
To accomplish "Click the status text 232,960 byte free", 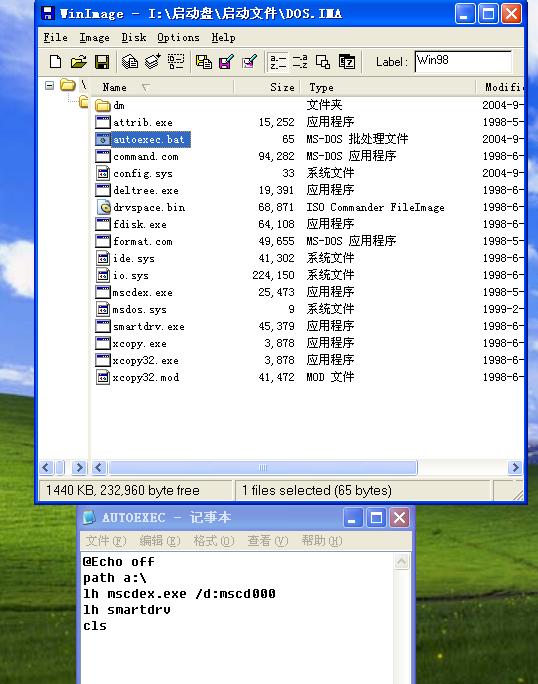I will click(x=150, y=491).
